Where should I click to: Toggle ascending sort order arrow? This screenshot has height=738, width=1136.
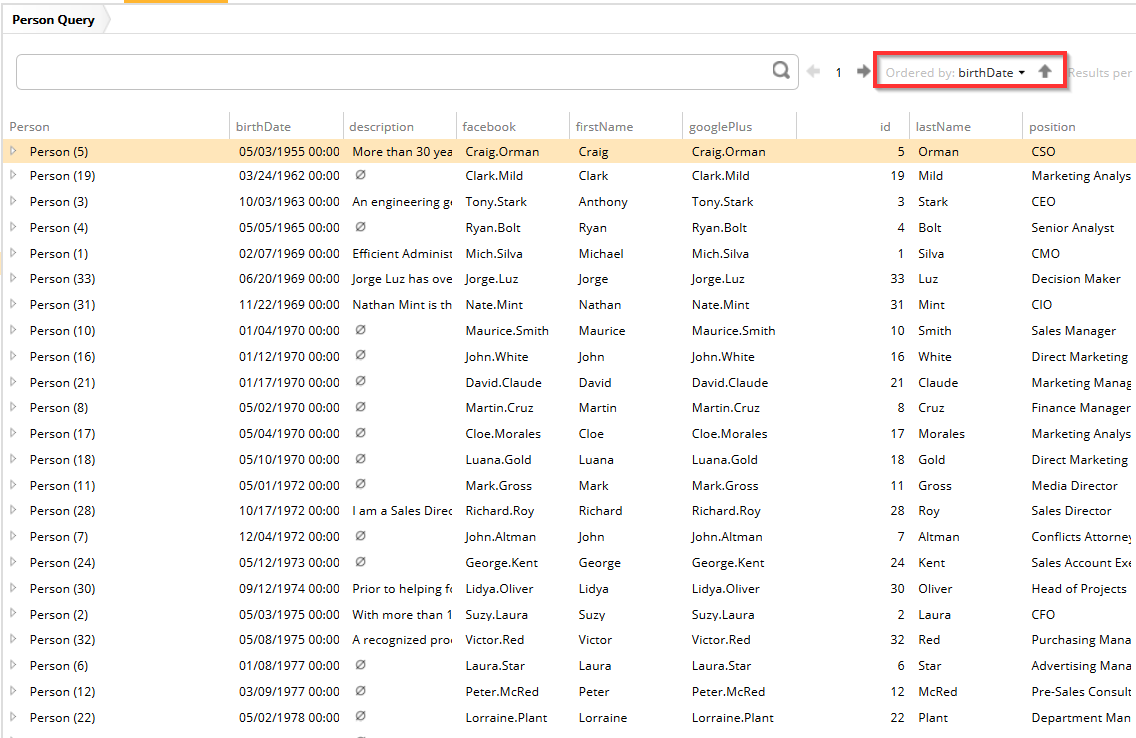pos(1045,72)
